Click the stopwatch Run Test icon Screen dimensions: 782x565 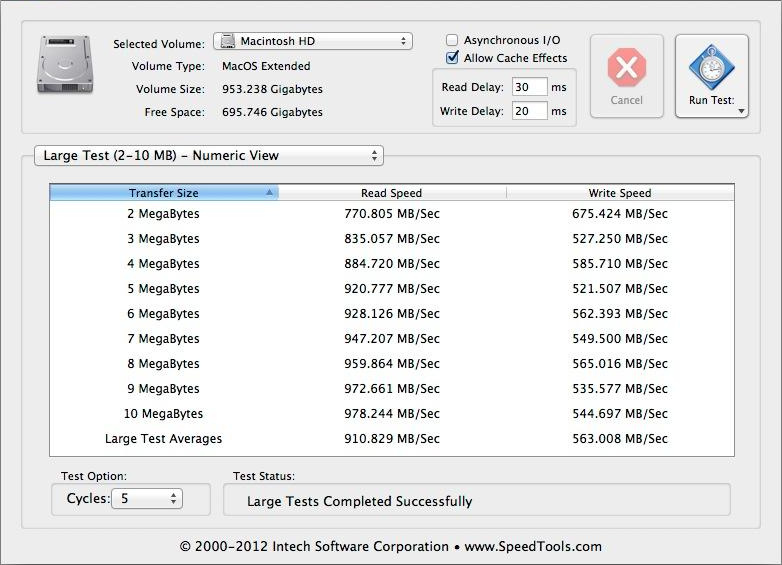tap(712, 67)
